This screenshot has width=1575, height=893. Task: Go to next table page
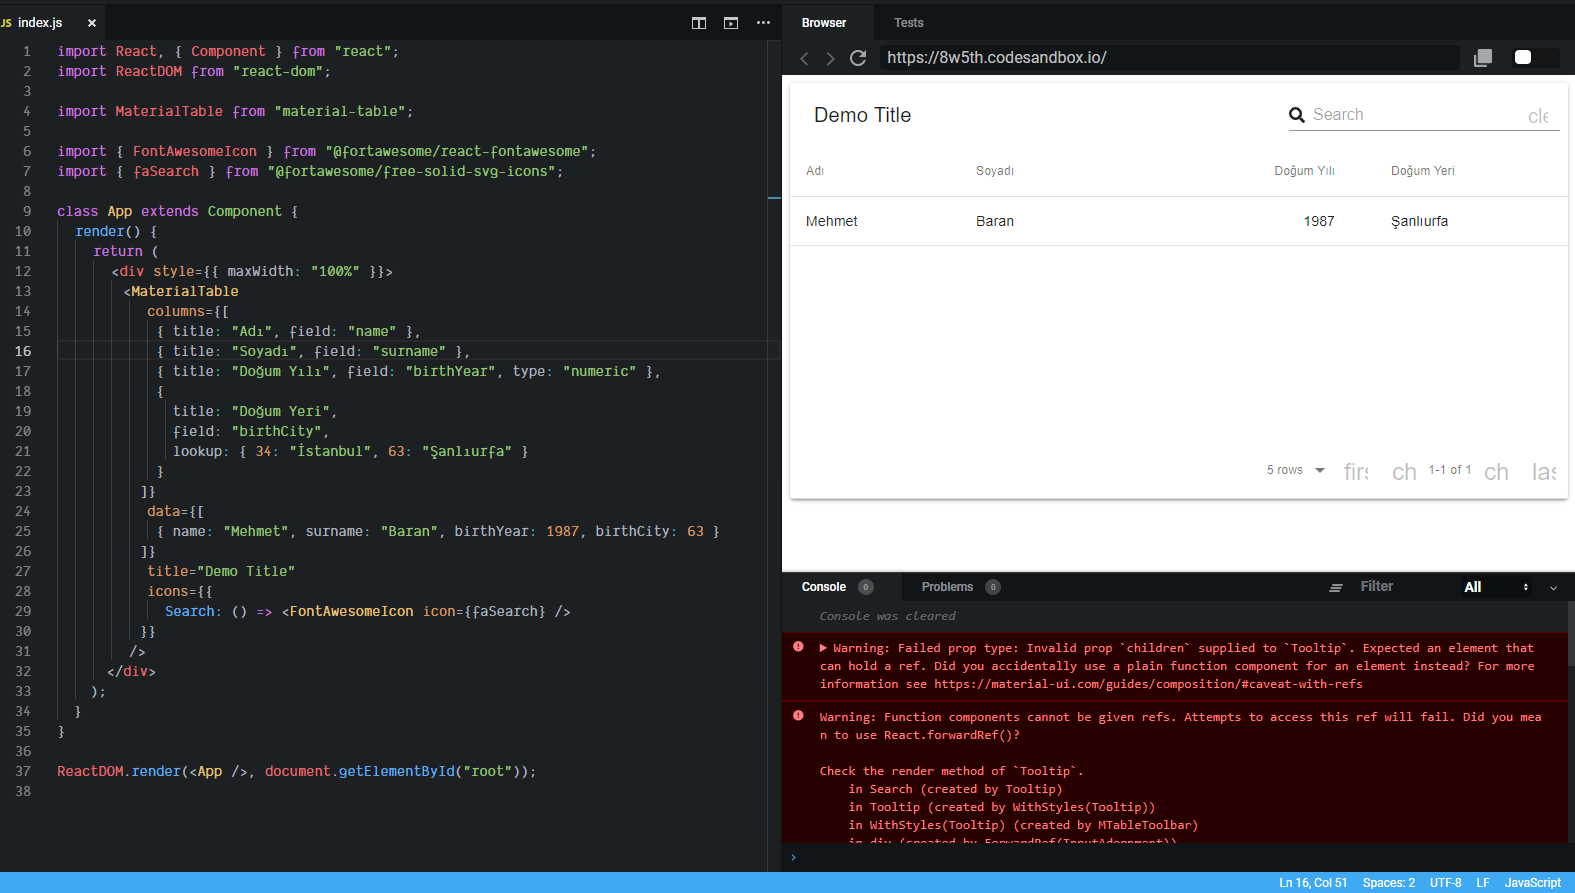click(1497, 471)
